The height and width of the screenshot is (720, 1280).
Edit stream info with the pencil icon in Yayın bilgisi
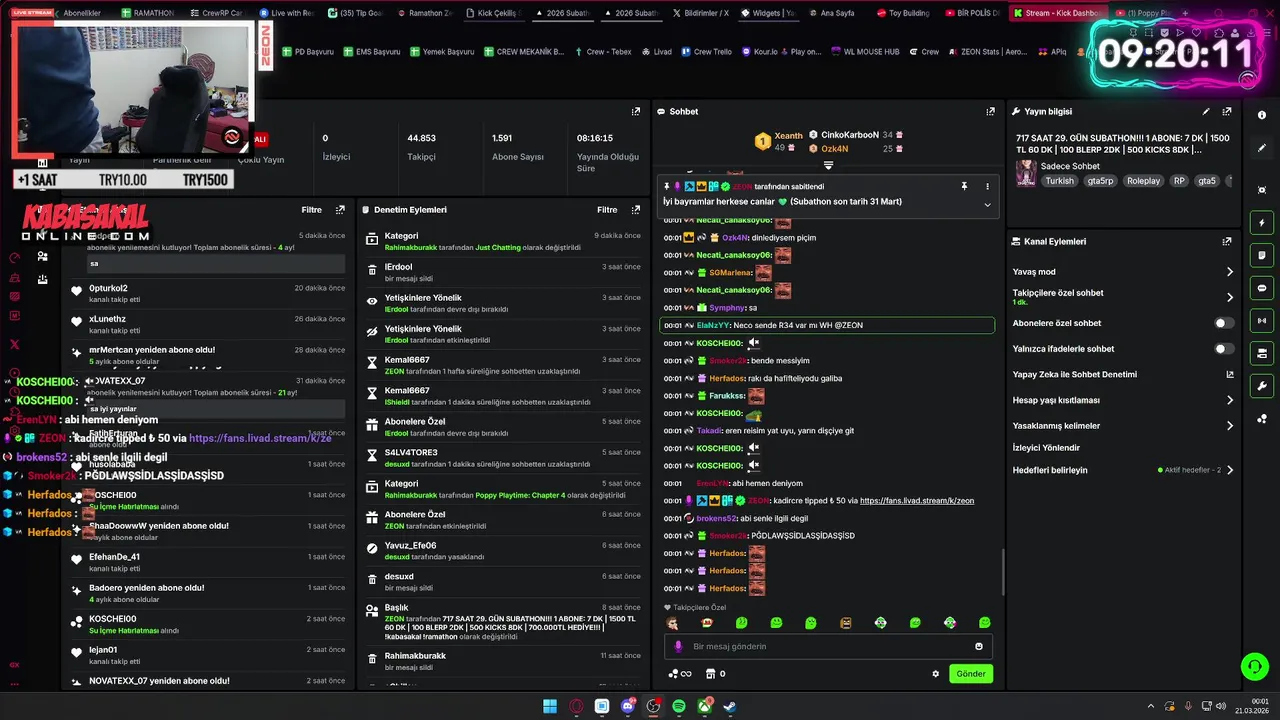pyautogui.click(x=1206, y=112)
